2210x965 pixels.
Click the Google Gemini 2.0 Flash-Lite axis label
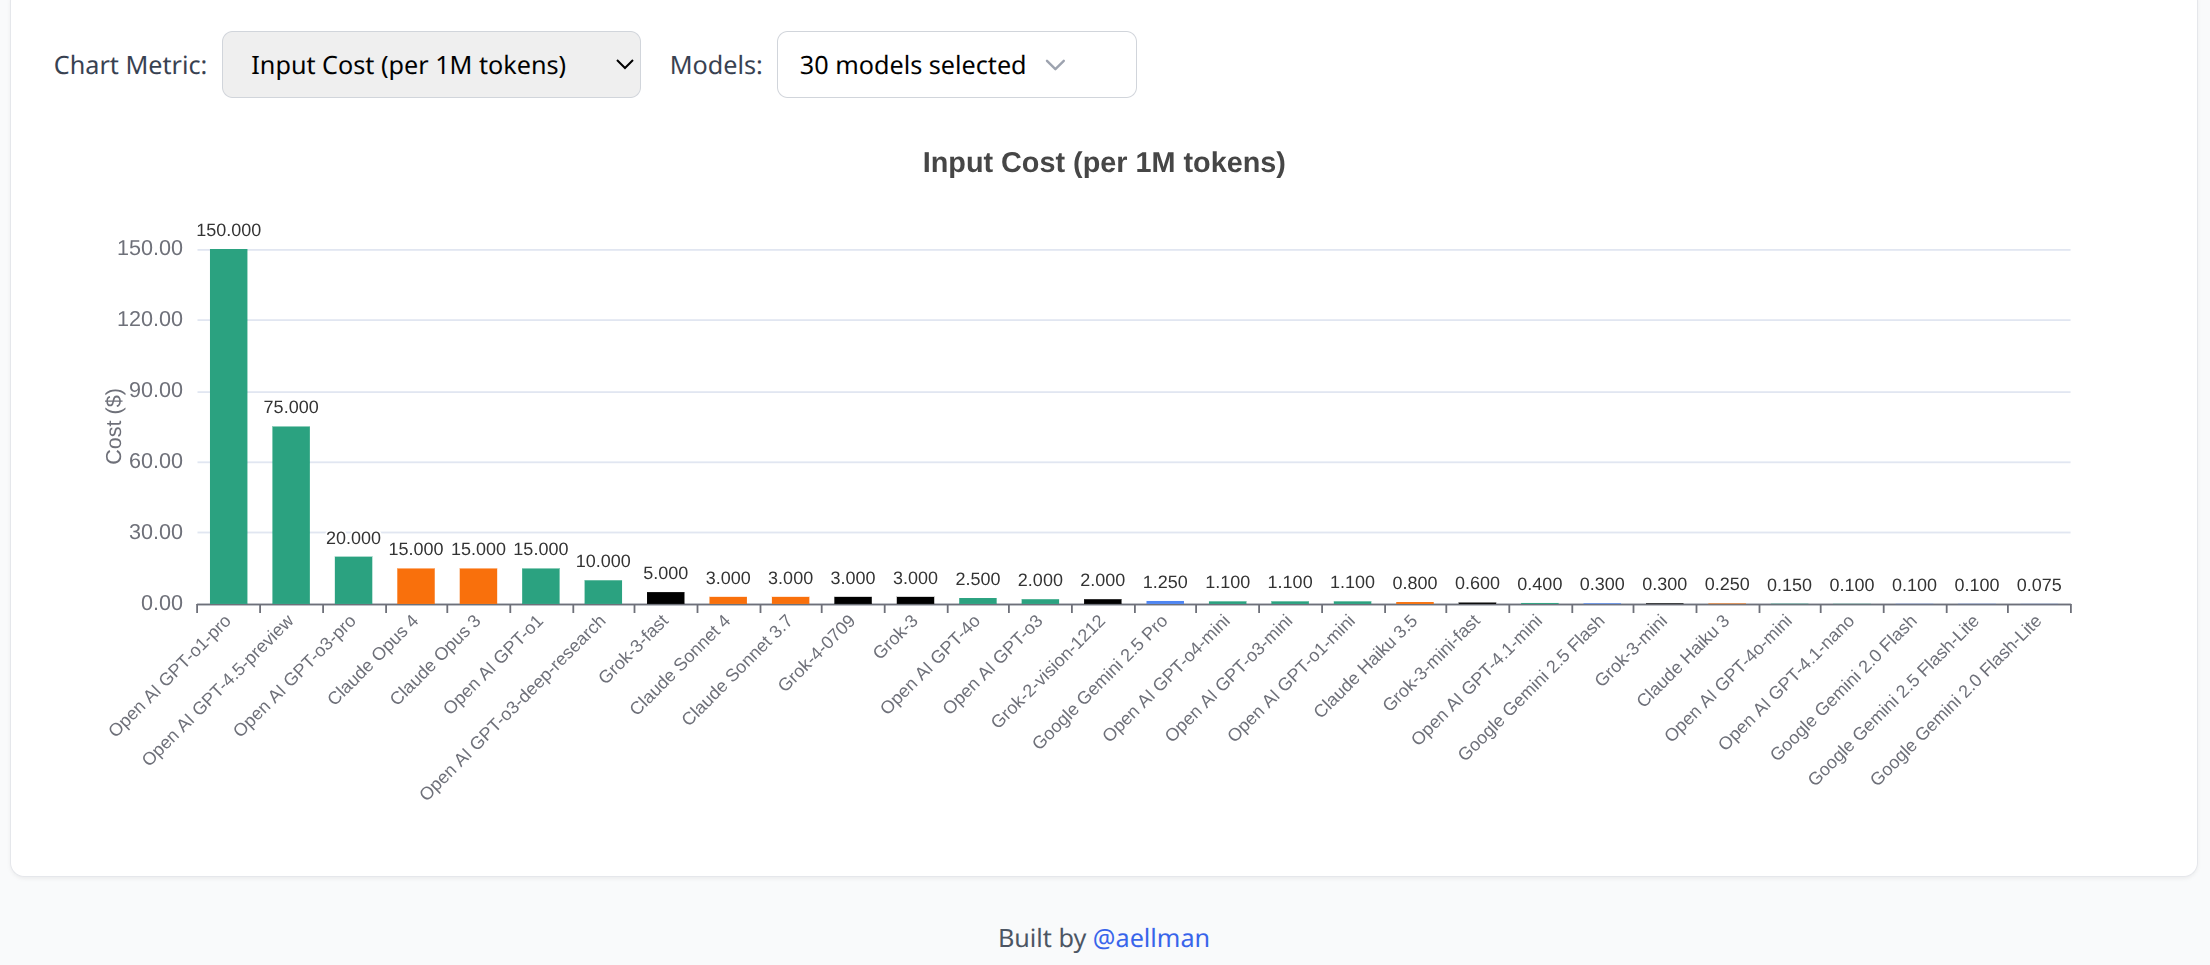(1956, 700)
